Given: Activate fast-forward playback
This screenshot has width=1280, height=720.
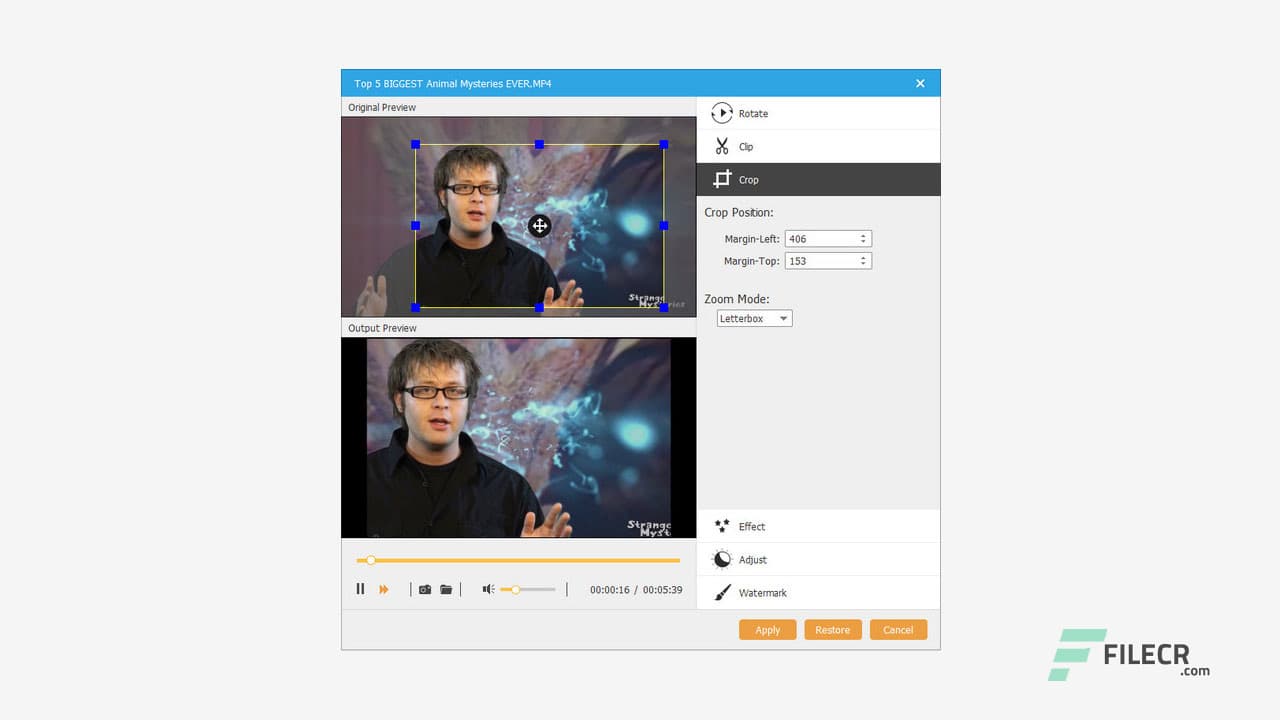Looking at the screenshot, I should coord(382,589).
